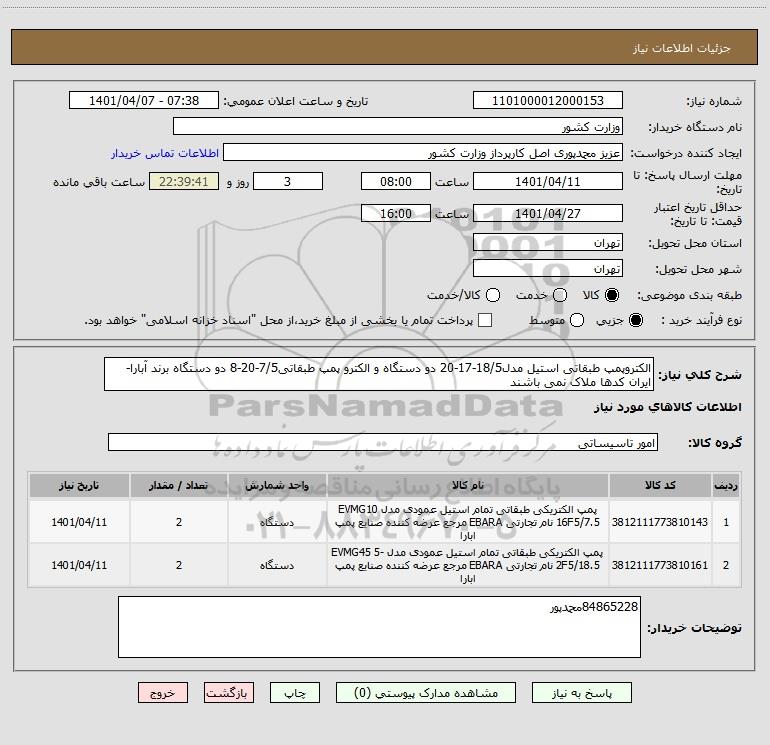
Task: Click the دستگاه unit cell in row 2
Action: pyautogui.click(x=277, y=565)
